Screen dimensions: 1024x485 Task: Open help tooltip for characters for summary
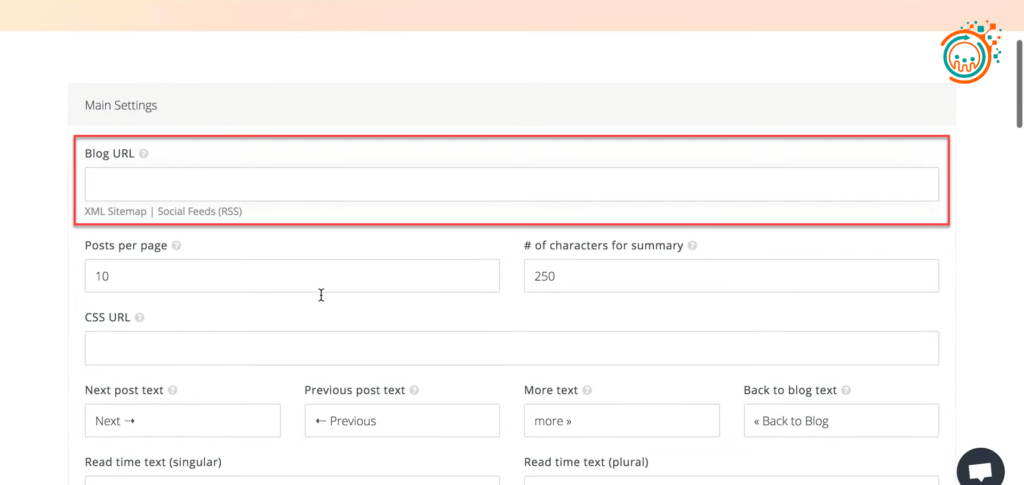(x=692, y=246)
